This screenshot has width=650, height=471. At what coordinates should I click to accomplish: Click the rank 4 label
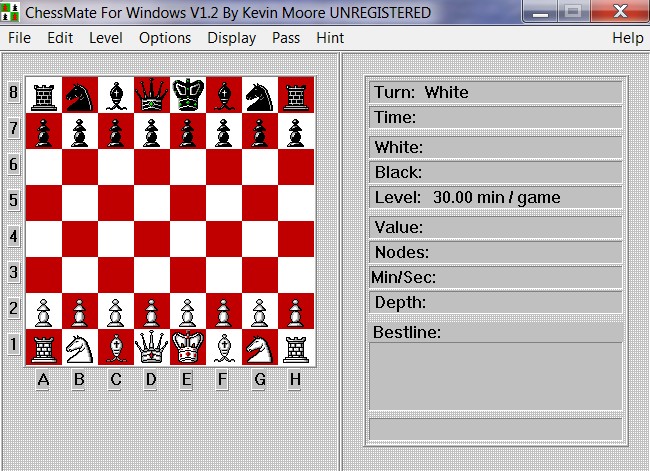point(13,236)
